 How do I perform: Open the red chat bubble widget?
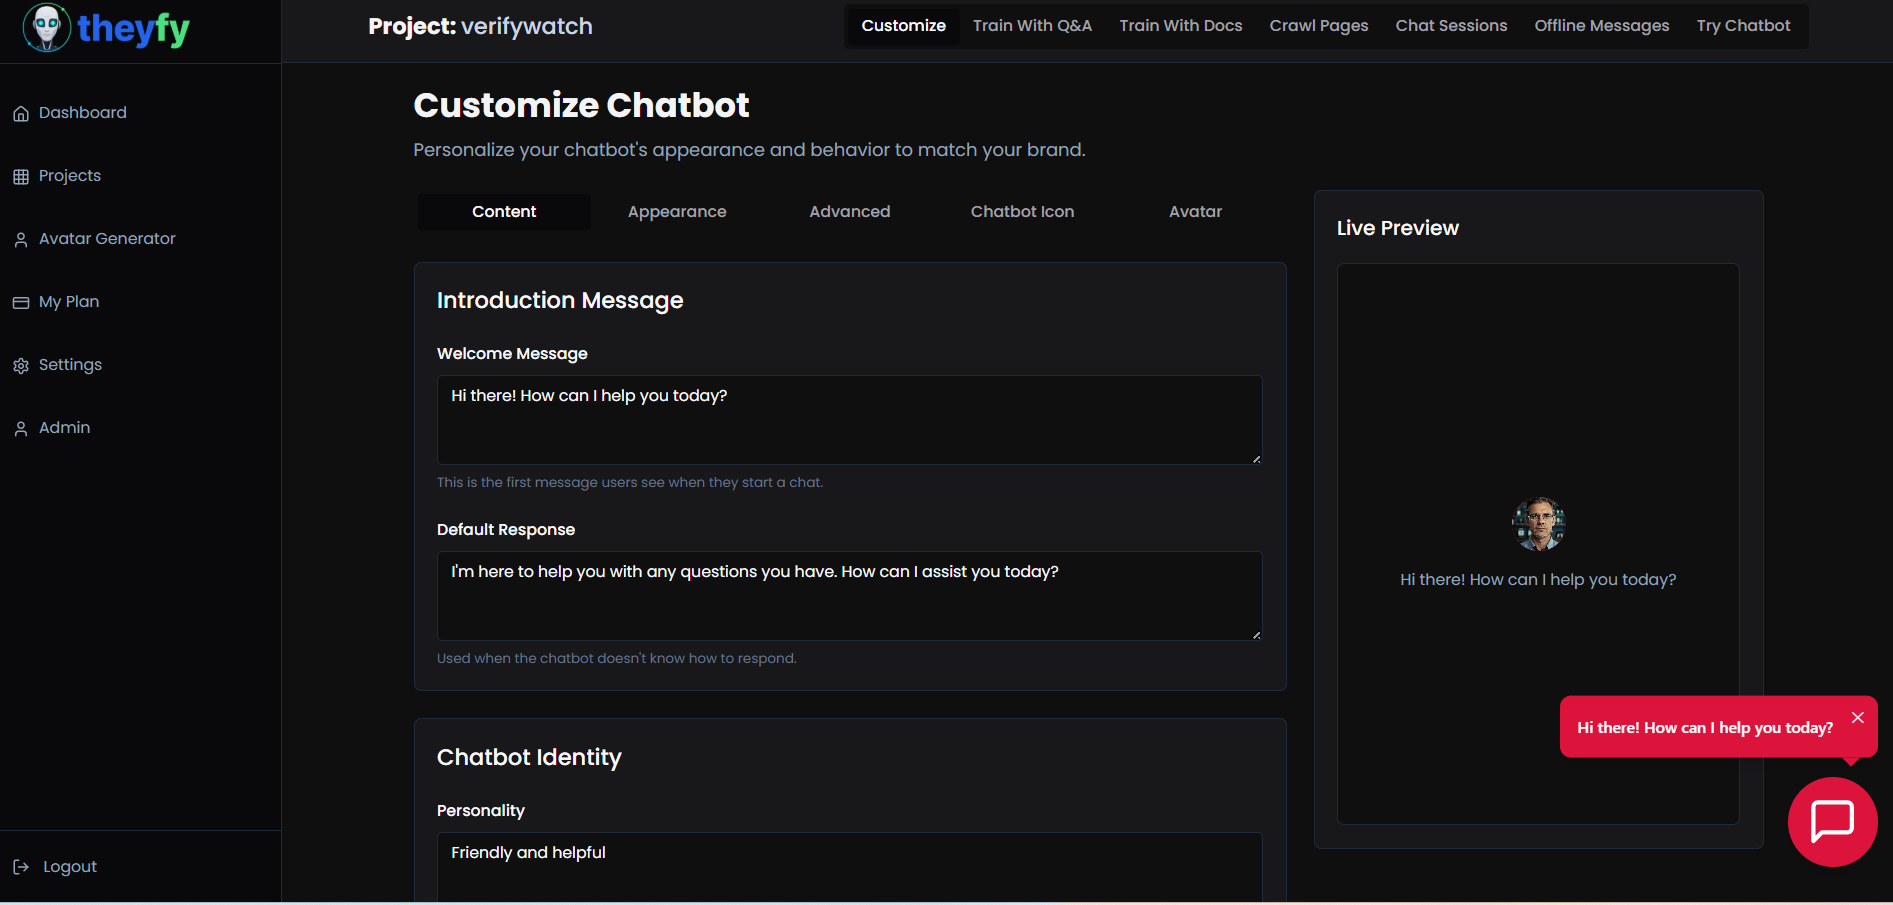pos(1832,822)
